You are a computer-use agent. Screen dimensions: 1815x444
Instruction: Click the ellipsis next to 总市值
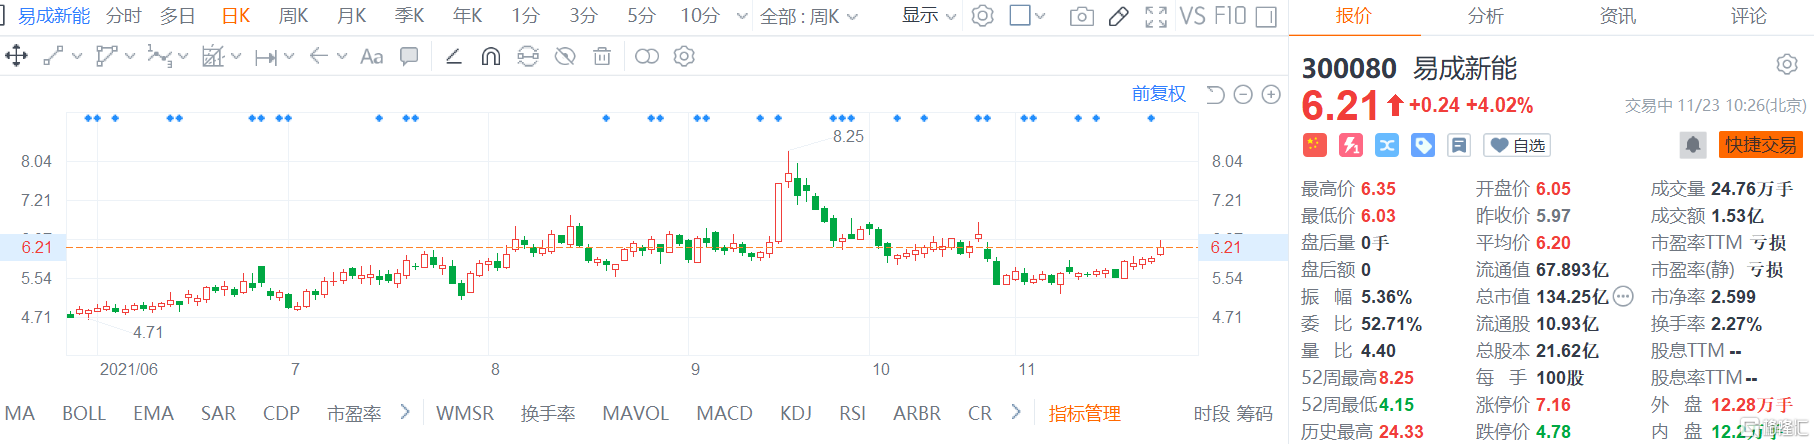pos(1623,296)
